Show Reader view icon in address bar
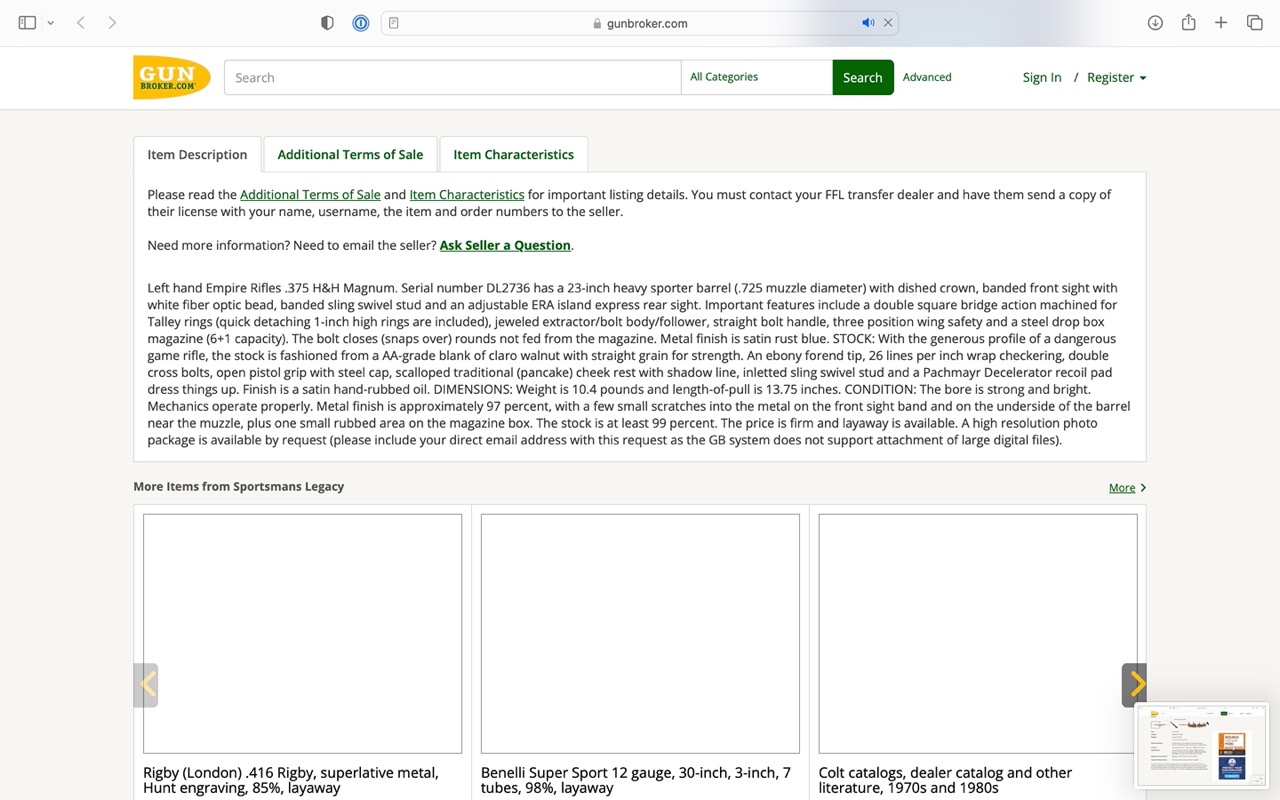 pos(394,23)
